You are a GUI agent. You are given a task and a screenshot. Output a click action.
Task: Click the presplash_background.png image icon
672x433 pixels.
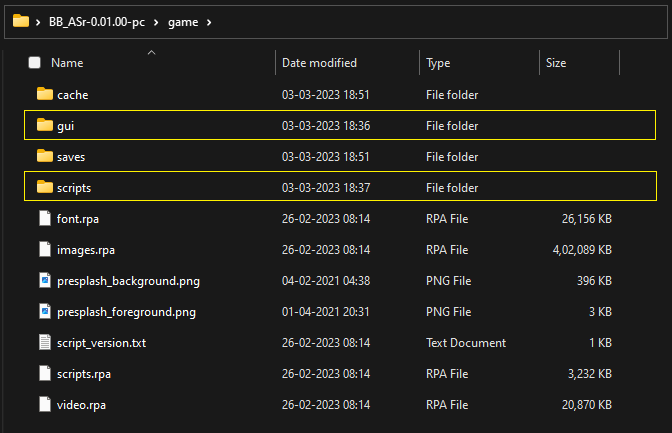point(44,281)
